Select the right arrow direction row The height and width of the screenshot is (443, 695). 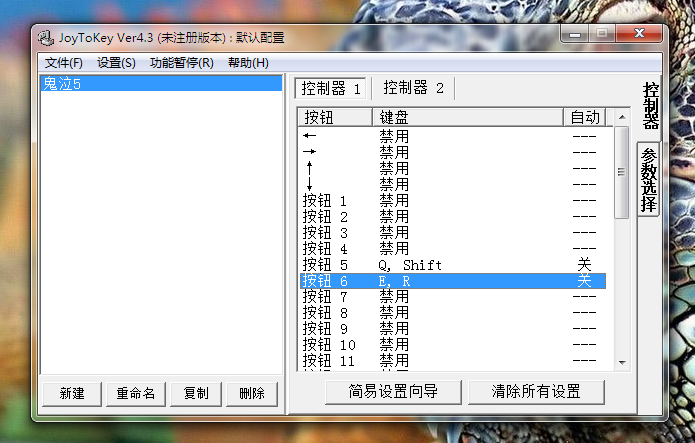pyautogui.click(x=453, y=152)
